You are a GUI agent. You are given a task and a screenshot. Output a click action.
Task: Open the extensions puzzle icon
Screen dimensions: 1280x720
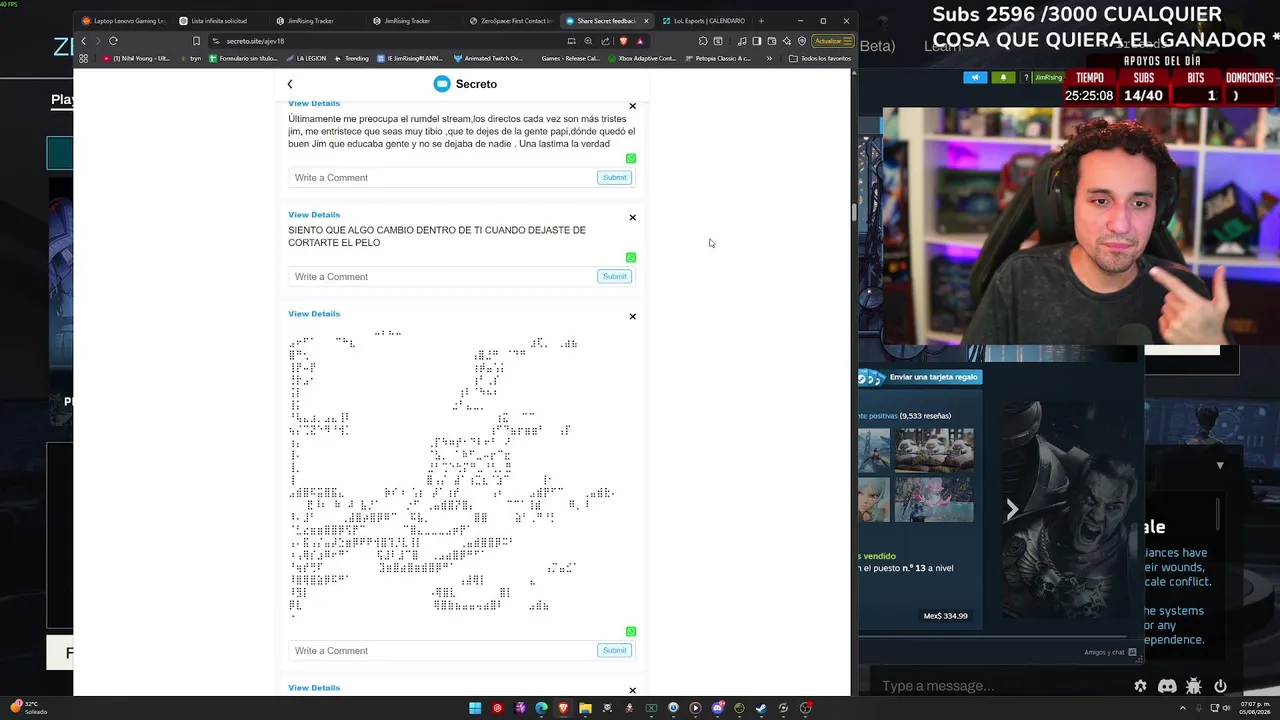pos(703,41)
